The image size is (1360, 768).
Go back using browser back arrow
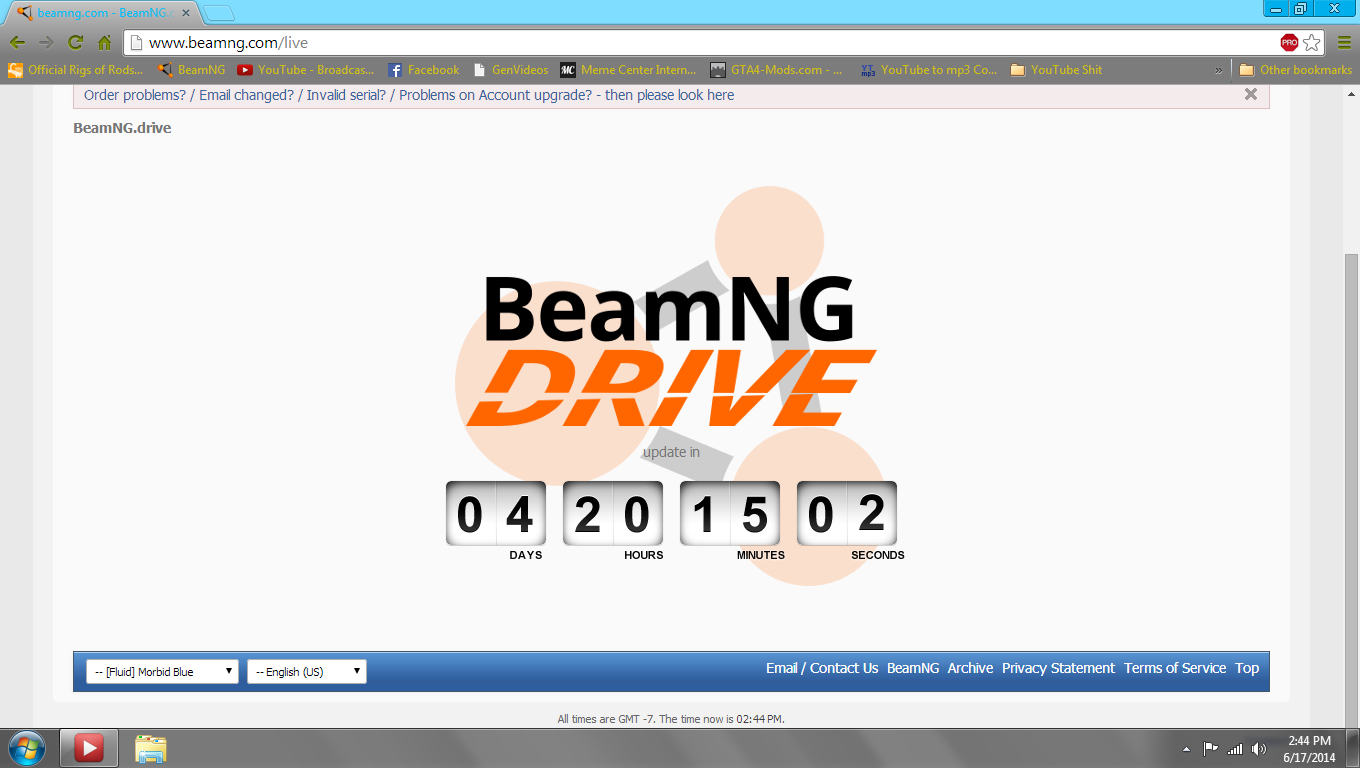17,43
